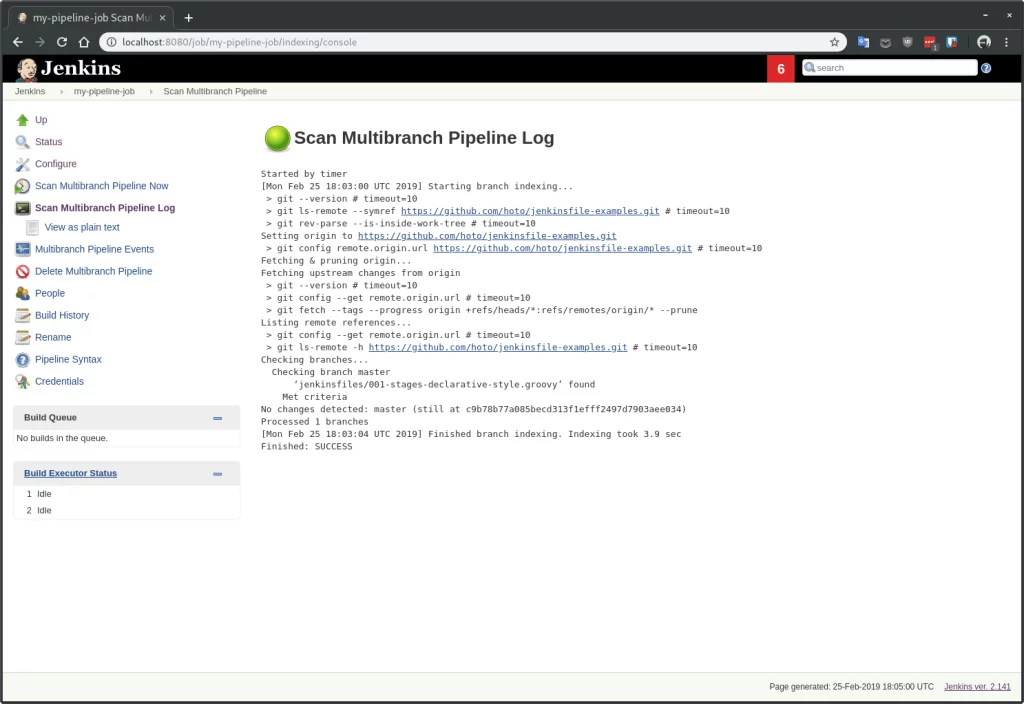This screenshot has width=1024, height=704.
Task: Click the Delete Multibranch Pipeline icon
Action: [x=22, y=272]
